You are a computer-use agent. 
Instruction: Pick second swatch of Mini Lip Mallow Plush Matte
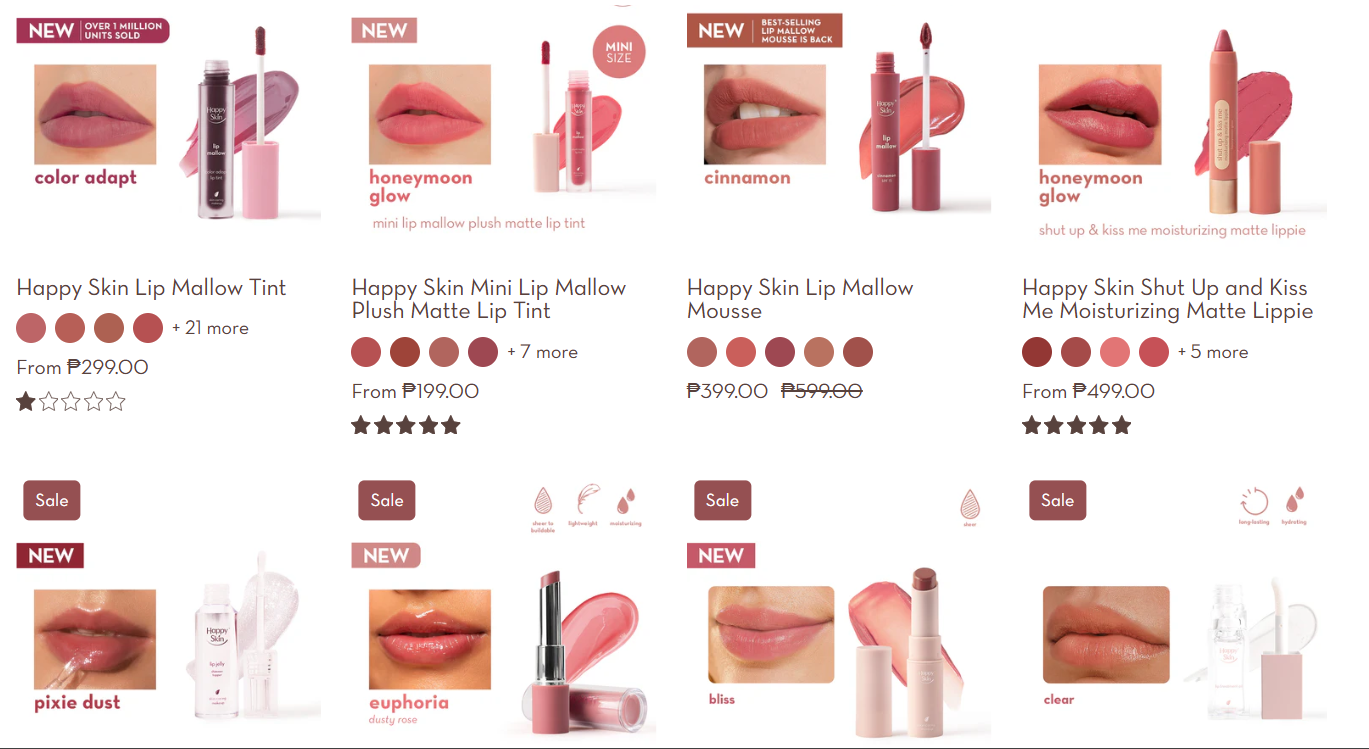click(405, 352)
